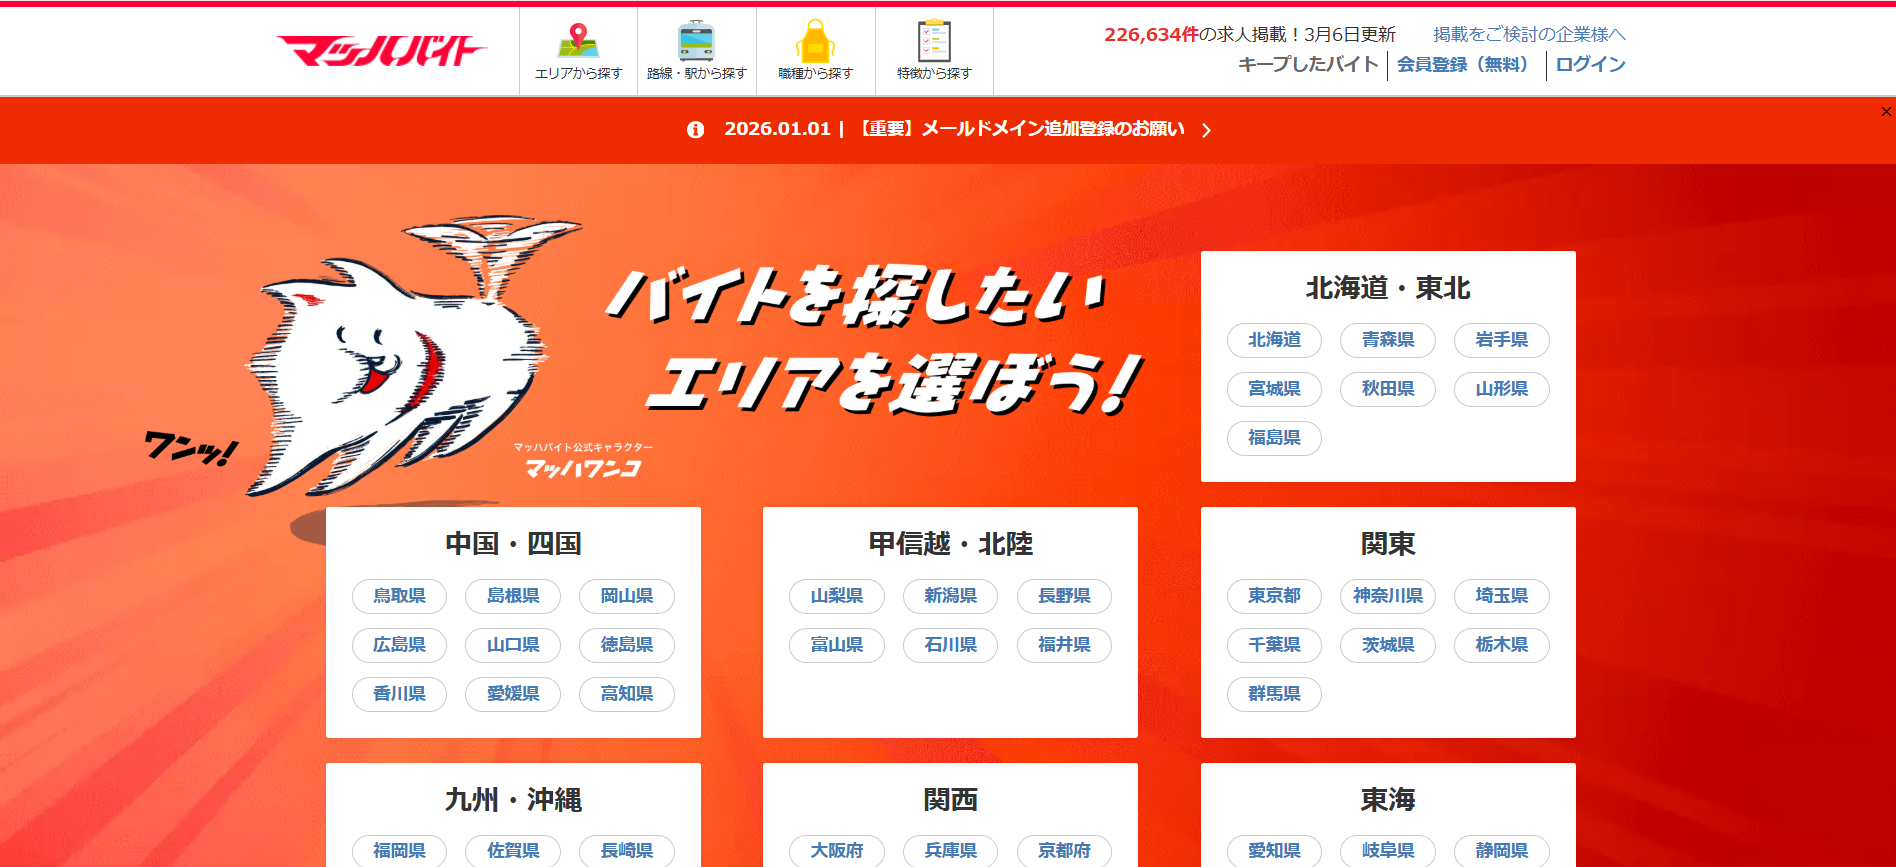
Task: Choose 東京都 in the 関東 panel
Action: coord(1274,596)
